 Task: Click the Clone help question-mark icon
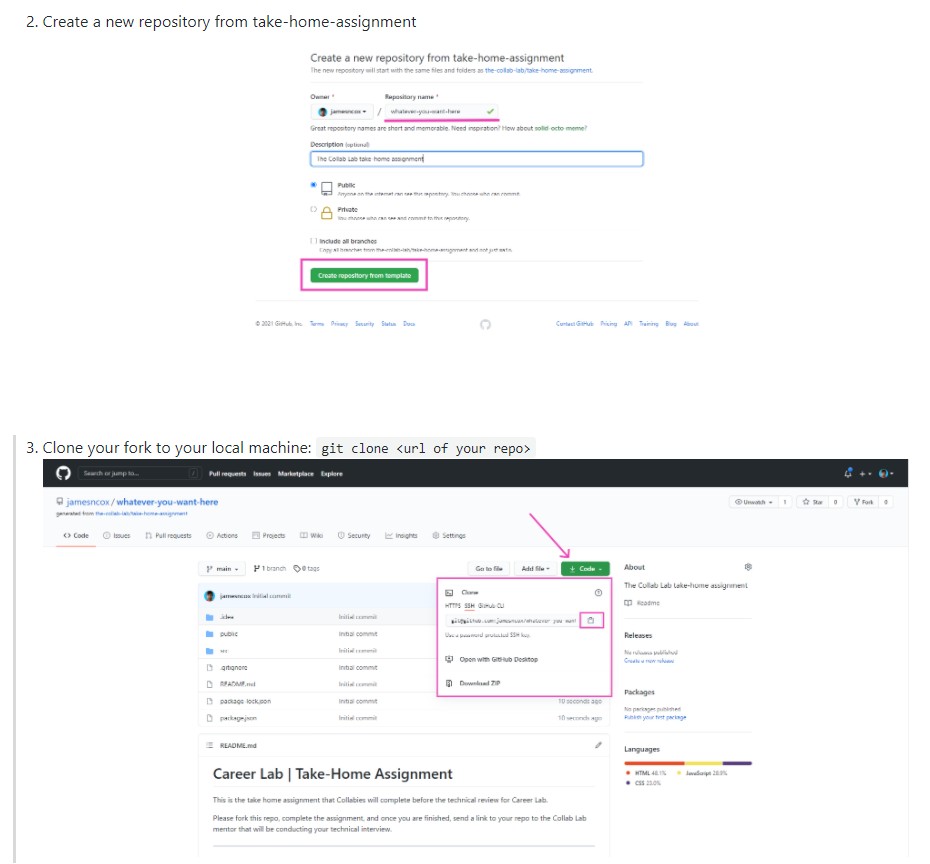pos(598,592)
